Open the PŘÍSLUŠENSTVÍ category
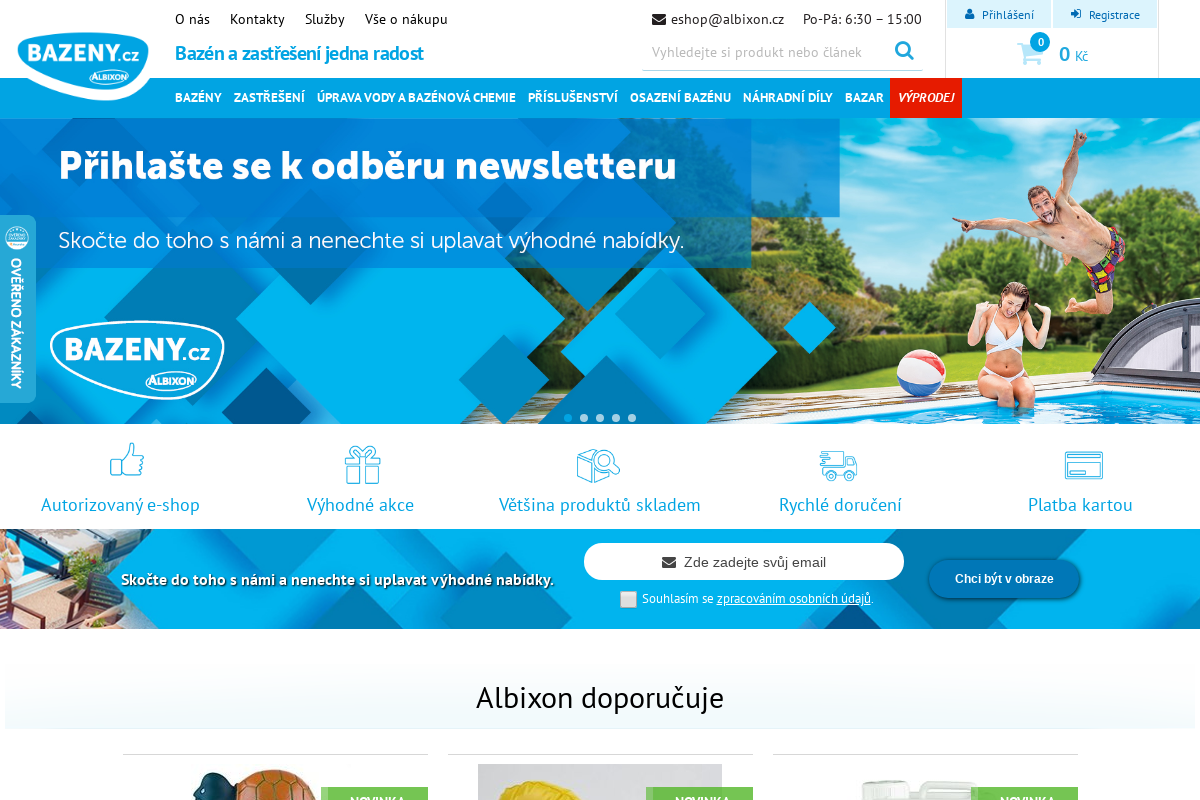Viewport: 1200px width, 800px height. (573, 98)
